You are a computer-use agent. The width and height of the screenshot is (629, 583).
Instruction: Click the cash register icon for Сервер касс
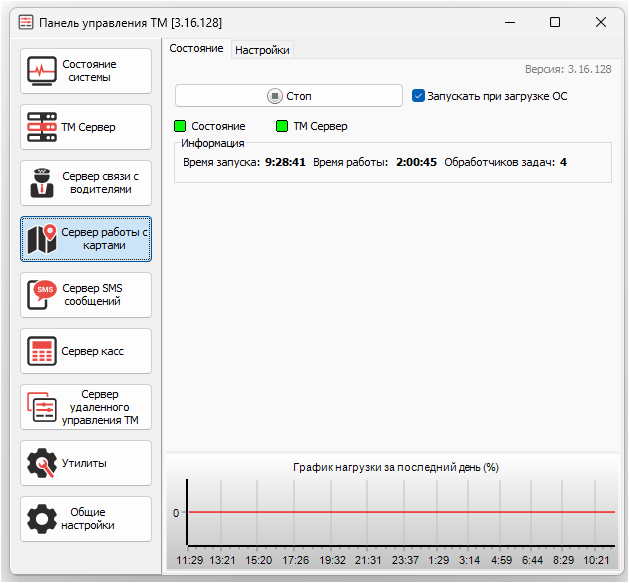[x=42, y=351]
